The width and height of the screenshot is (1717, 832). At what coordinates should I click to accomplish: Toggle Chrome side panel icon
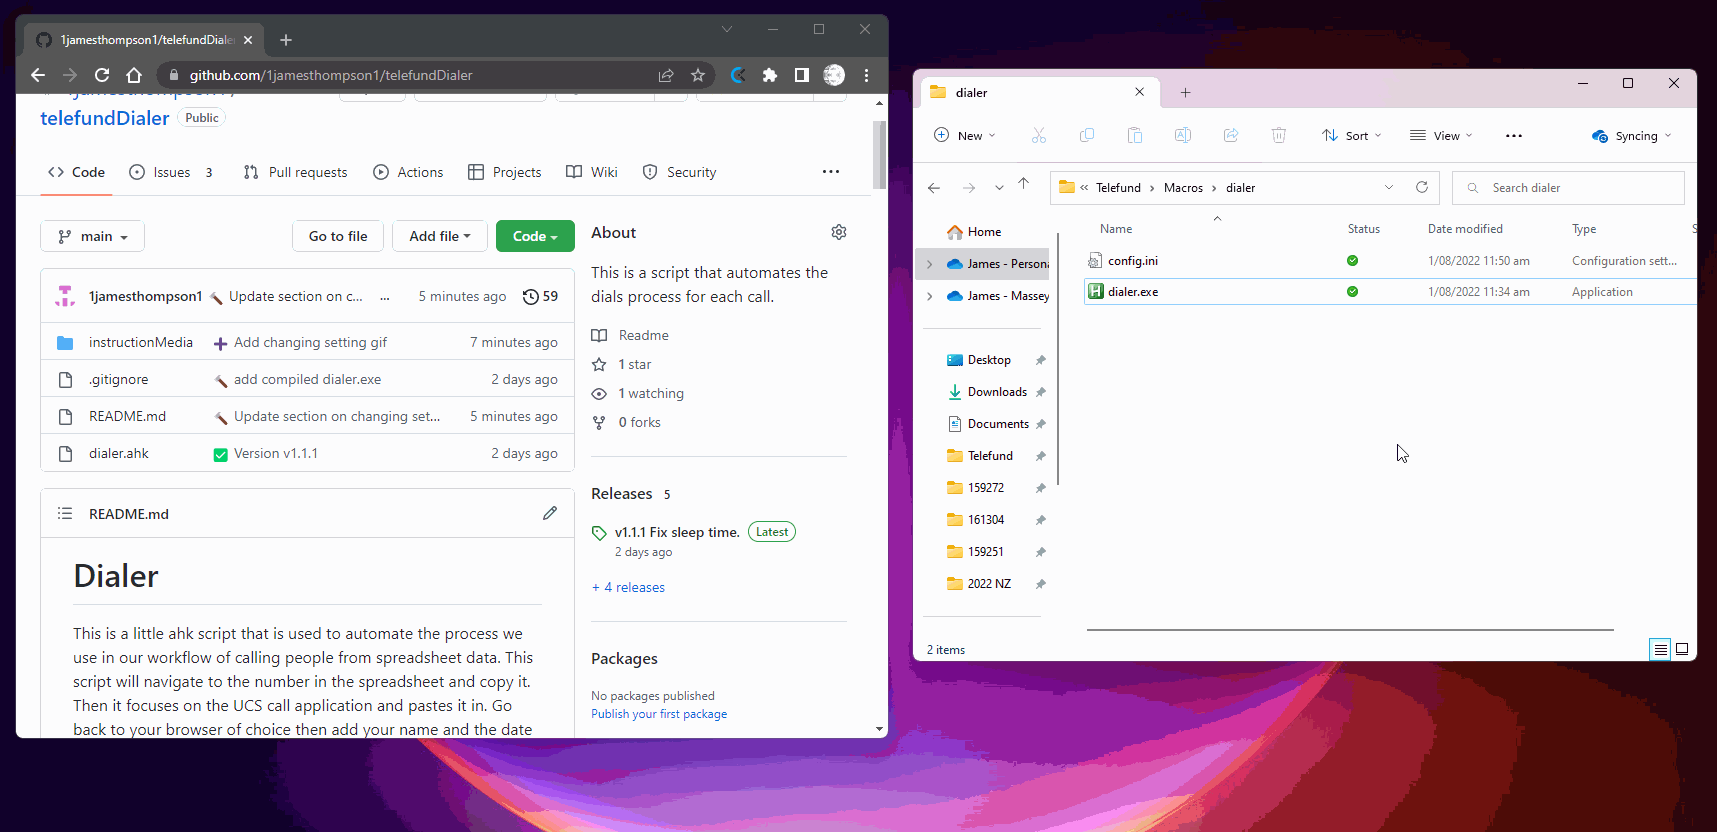point(802,75)
